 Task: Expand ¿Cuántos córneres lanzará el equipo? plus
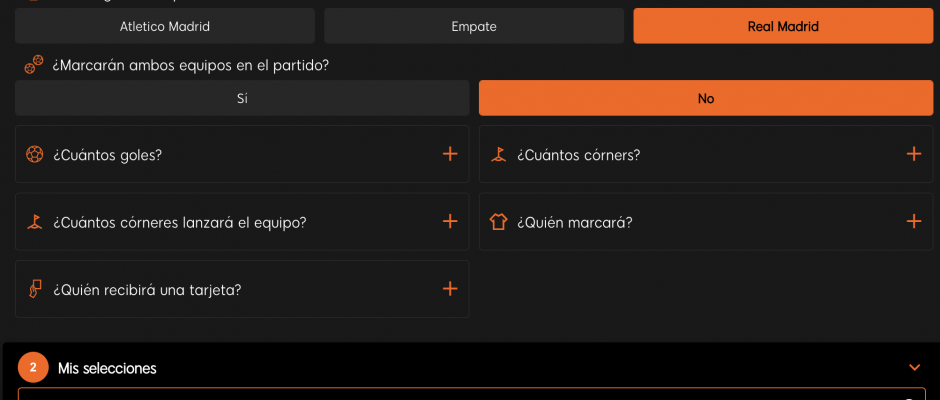coord(450,221)
